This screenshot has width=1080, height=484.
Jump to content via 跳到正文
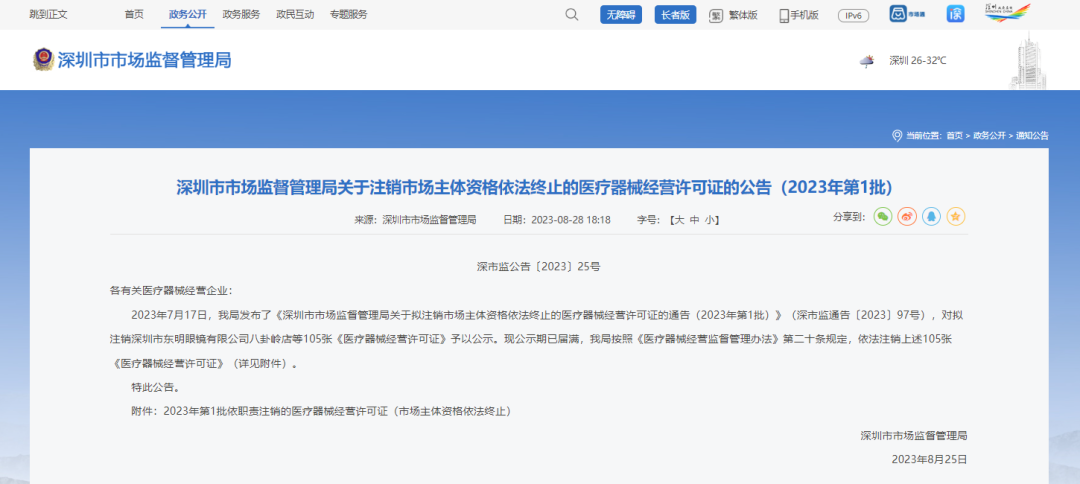pyautogui.click(x=48, y=14)
